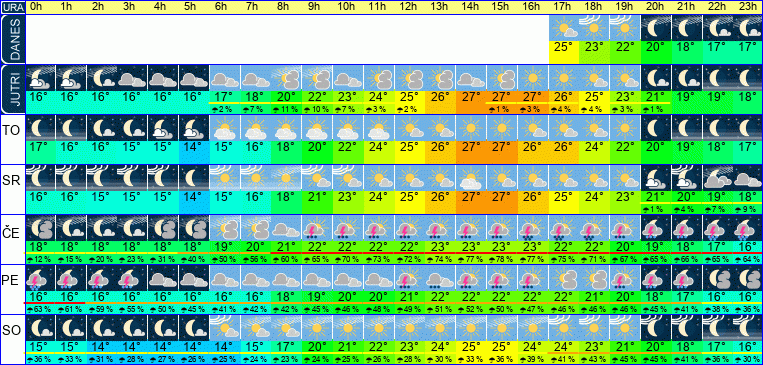
Task: Click the SO 0h moon-with-cloud icon
Action: point(40,328)
